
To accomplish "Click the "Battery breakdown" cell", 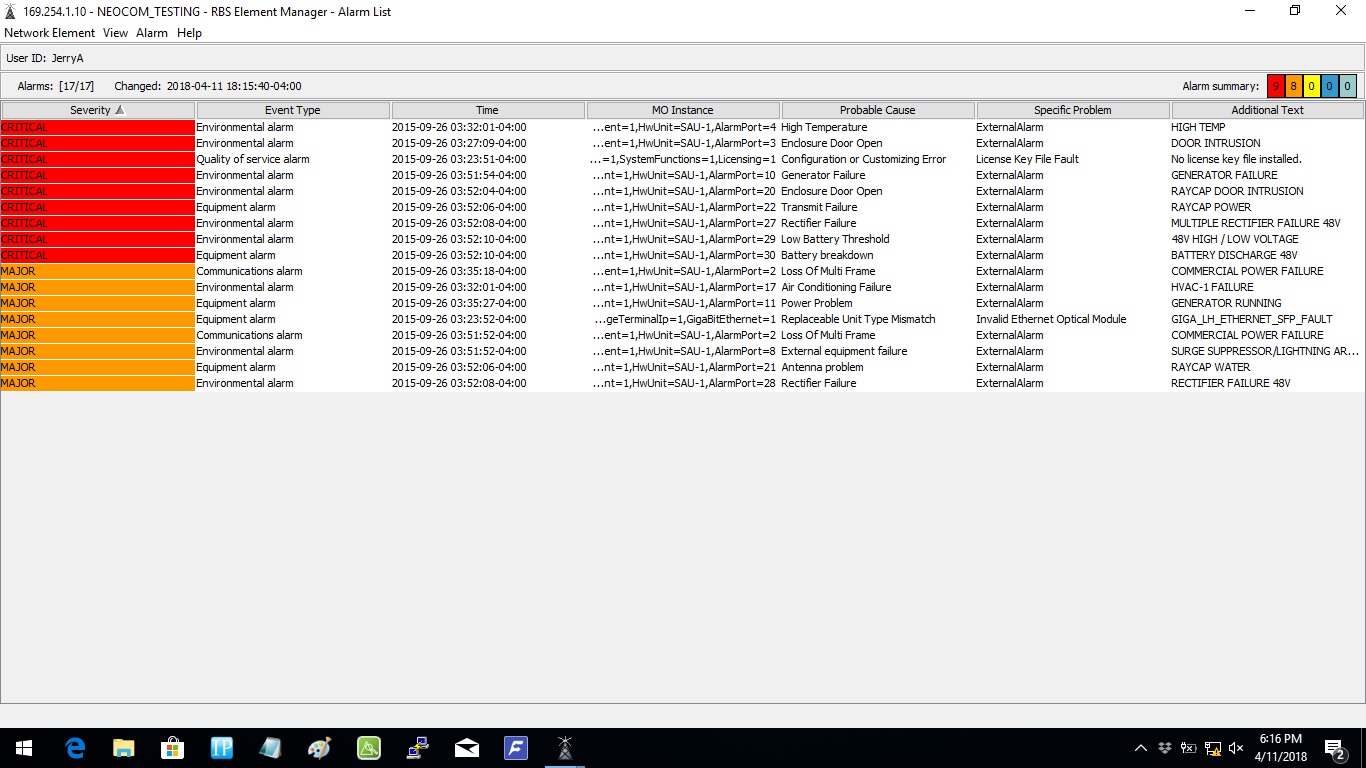I will click(877, 255).
